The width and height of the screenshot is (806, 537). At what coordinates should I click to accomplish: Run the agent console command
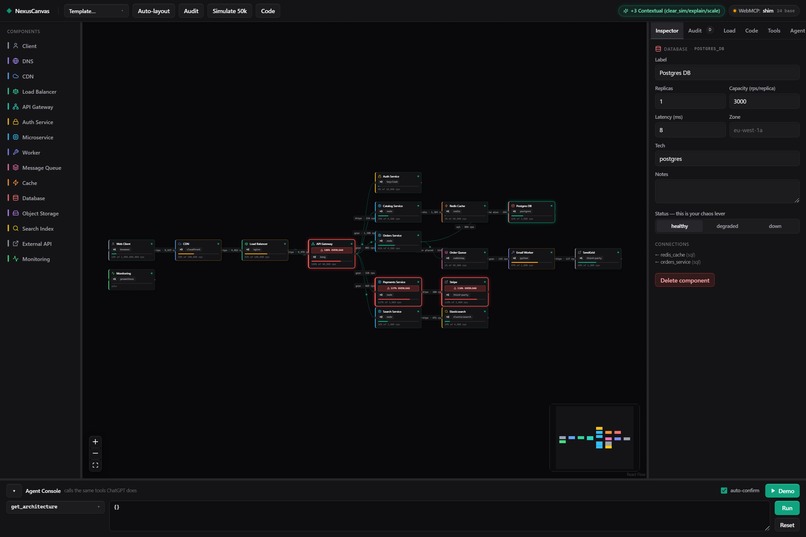786,508
